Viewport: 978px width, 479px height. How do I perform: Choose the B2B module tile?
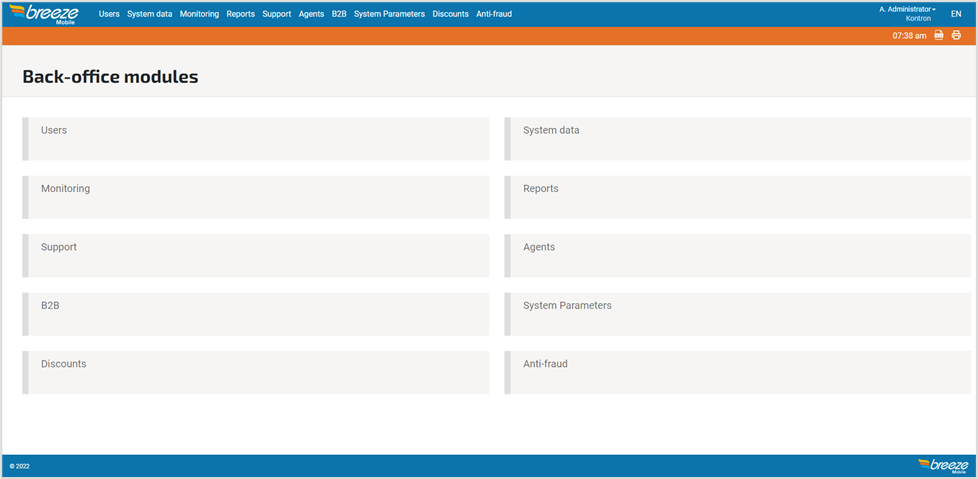[x=256, y=314]
